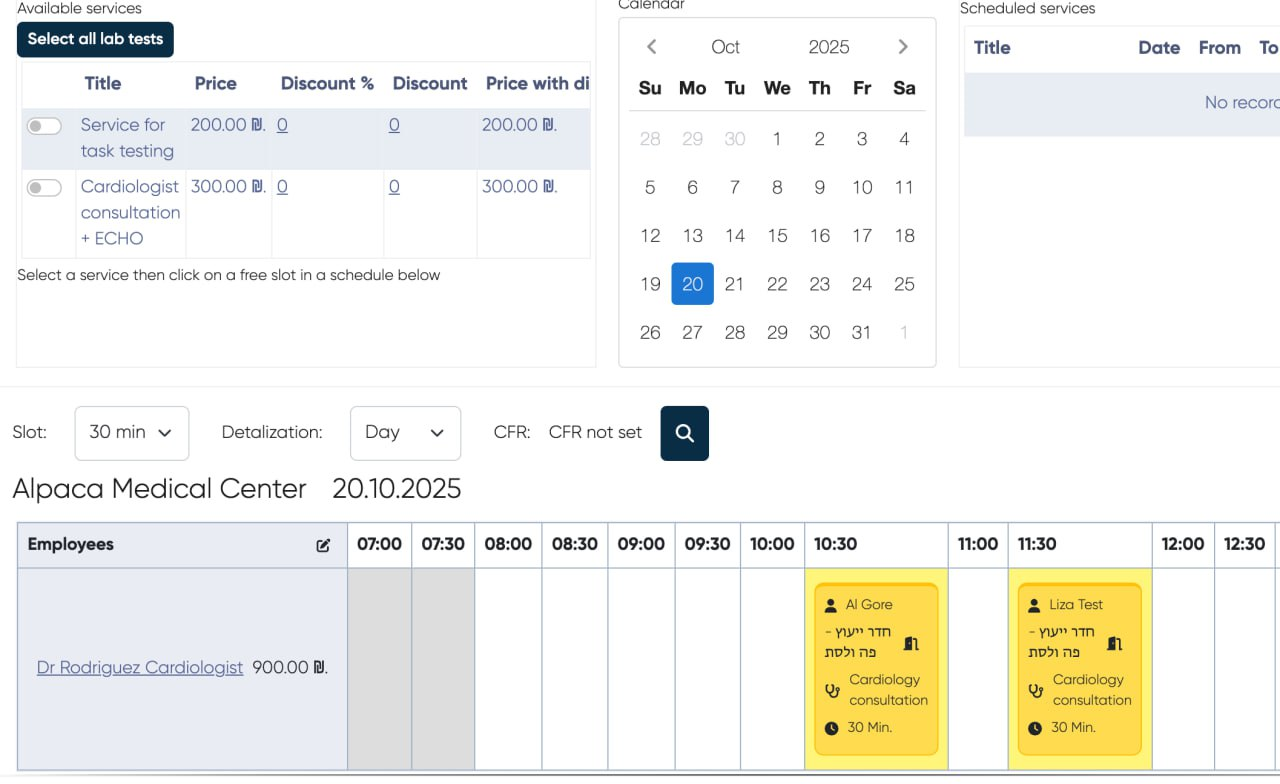1280x784 pixels.
Task: Open the Oct month selector in calendar
Action: (x=725, y=47)
